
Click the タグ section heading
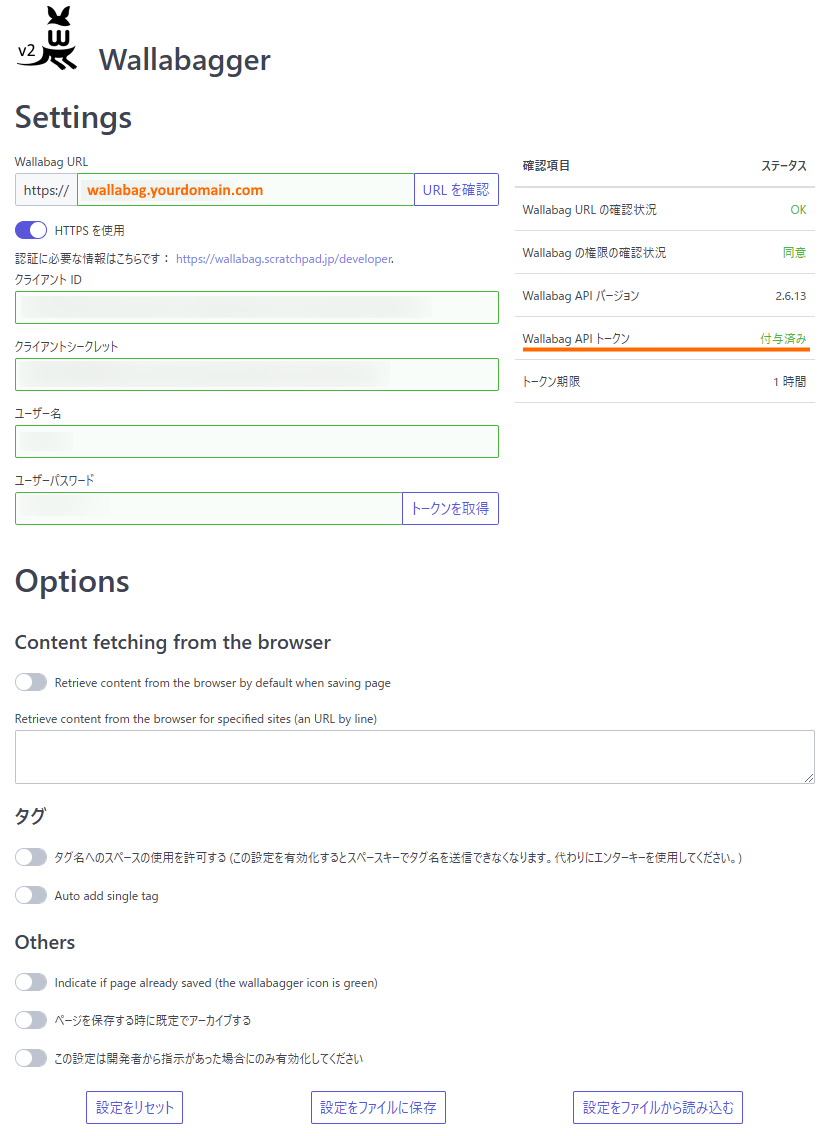click(x=30, y=816)
